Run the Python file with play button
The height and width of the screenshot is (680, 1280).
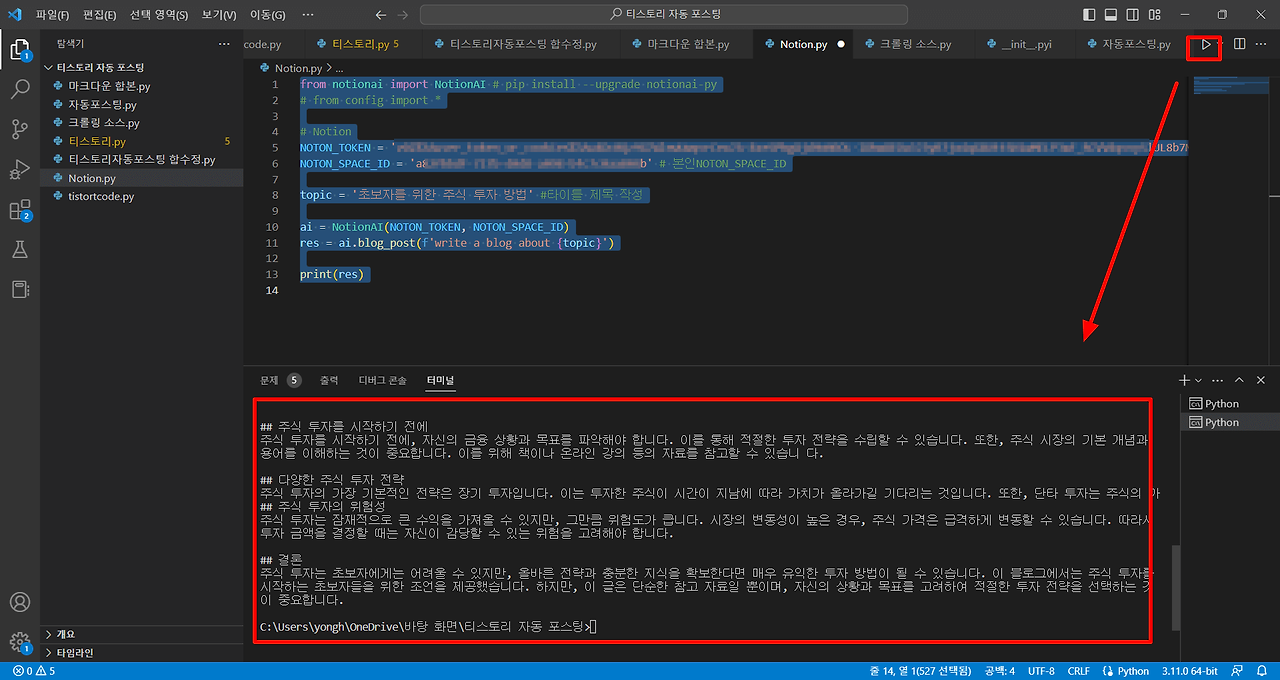coord(1206,44)
